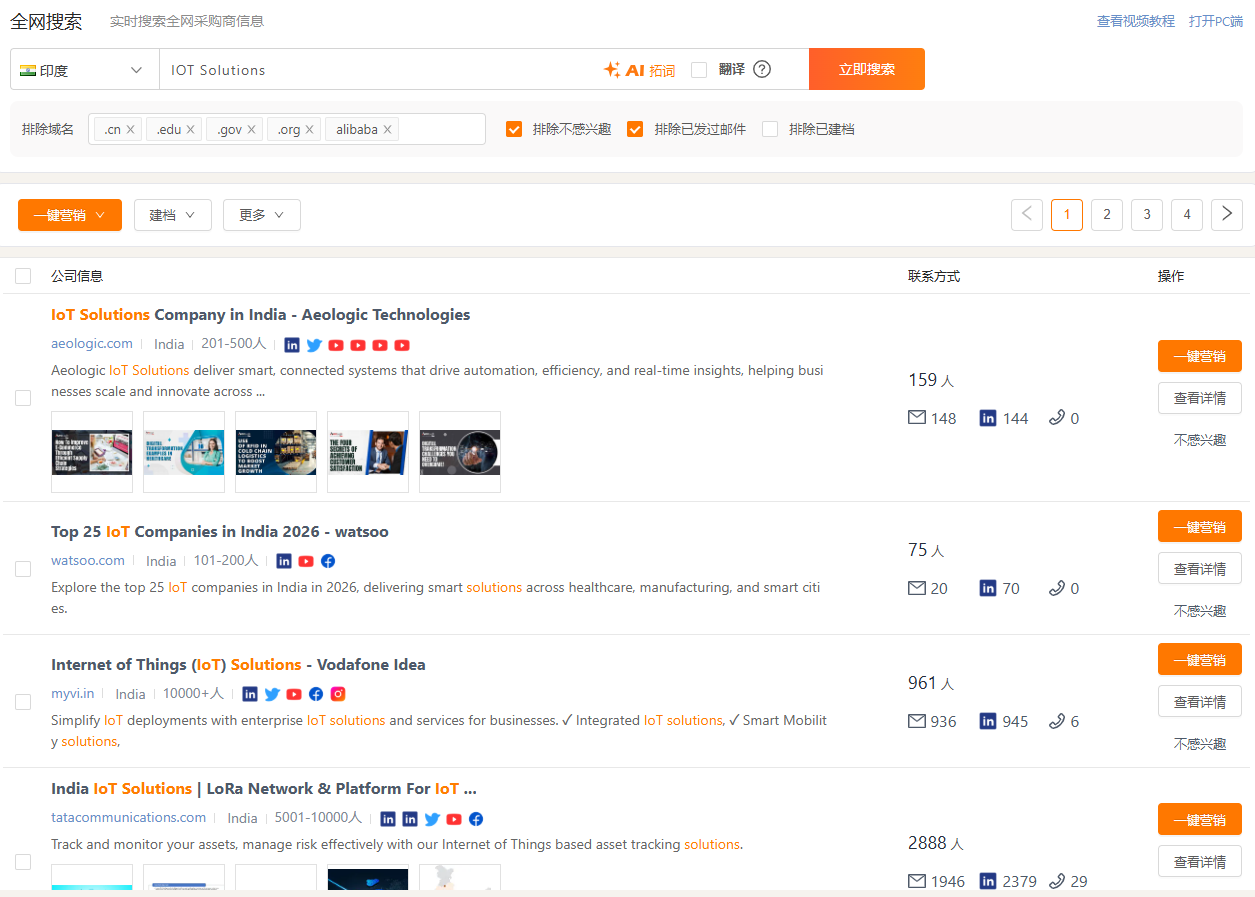Open Aeologic's Twitter icon

(314, 345)
